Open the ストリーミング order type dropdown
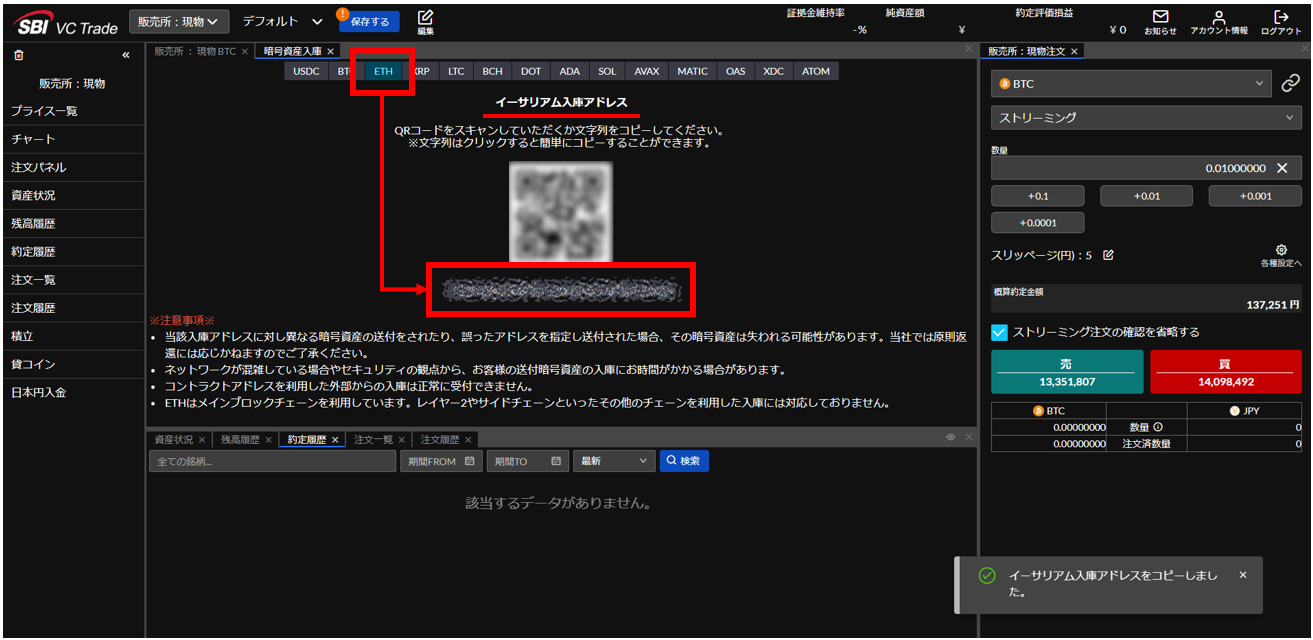The image size is (1313, 640). pos(1146,117)
